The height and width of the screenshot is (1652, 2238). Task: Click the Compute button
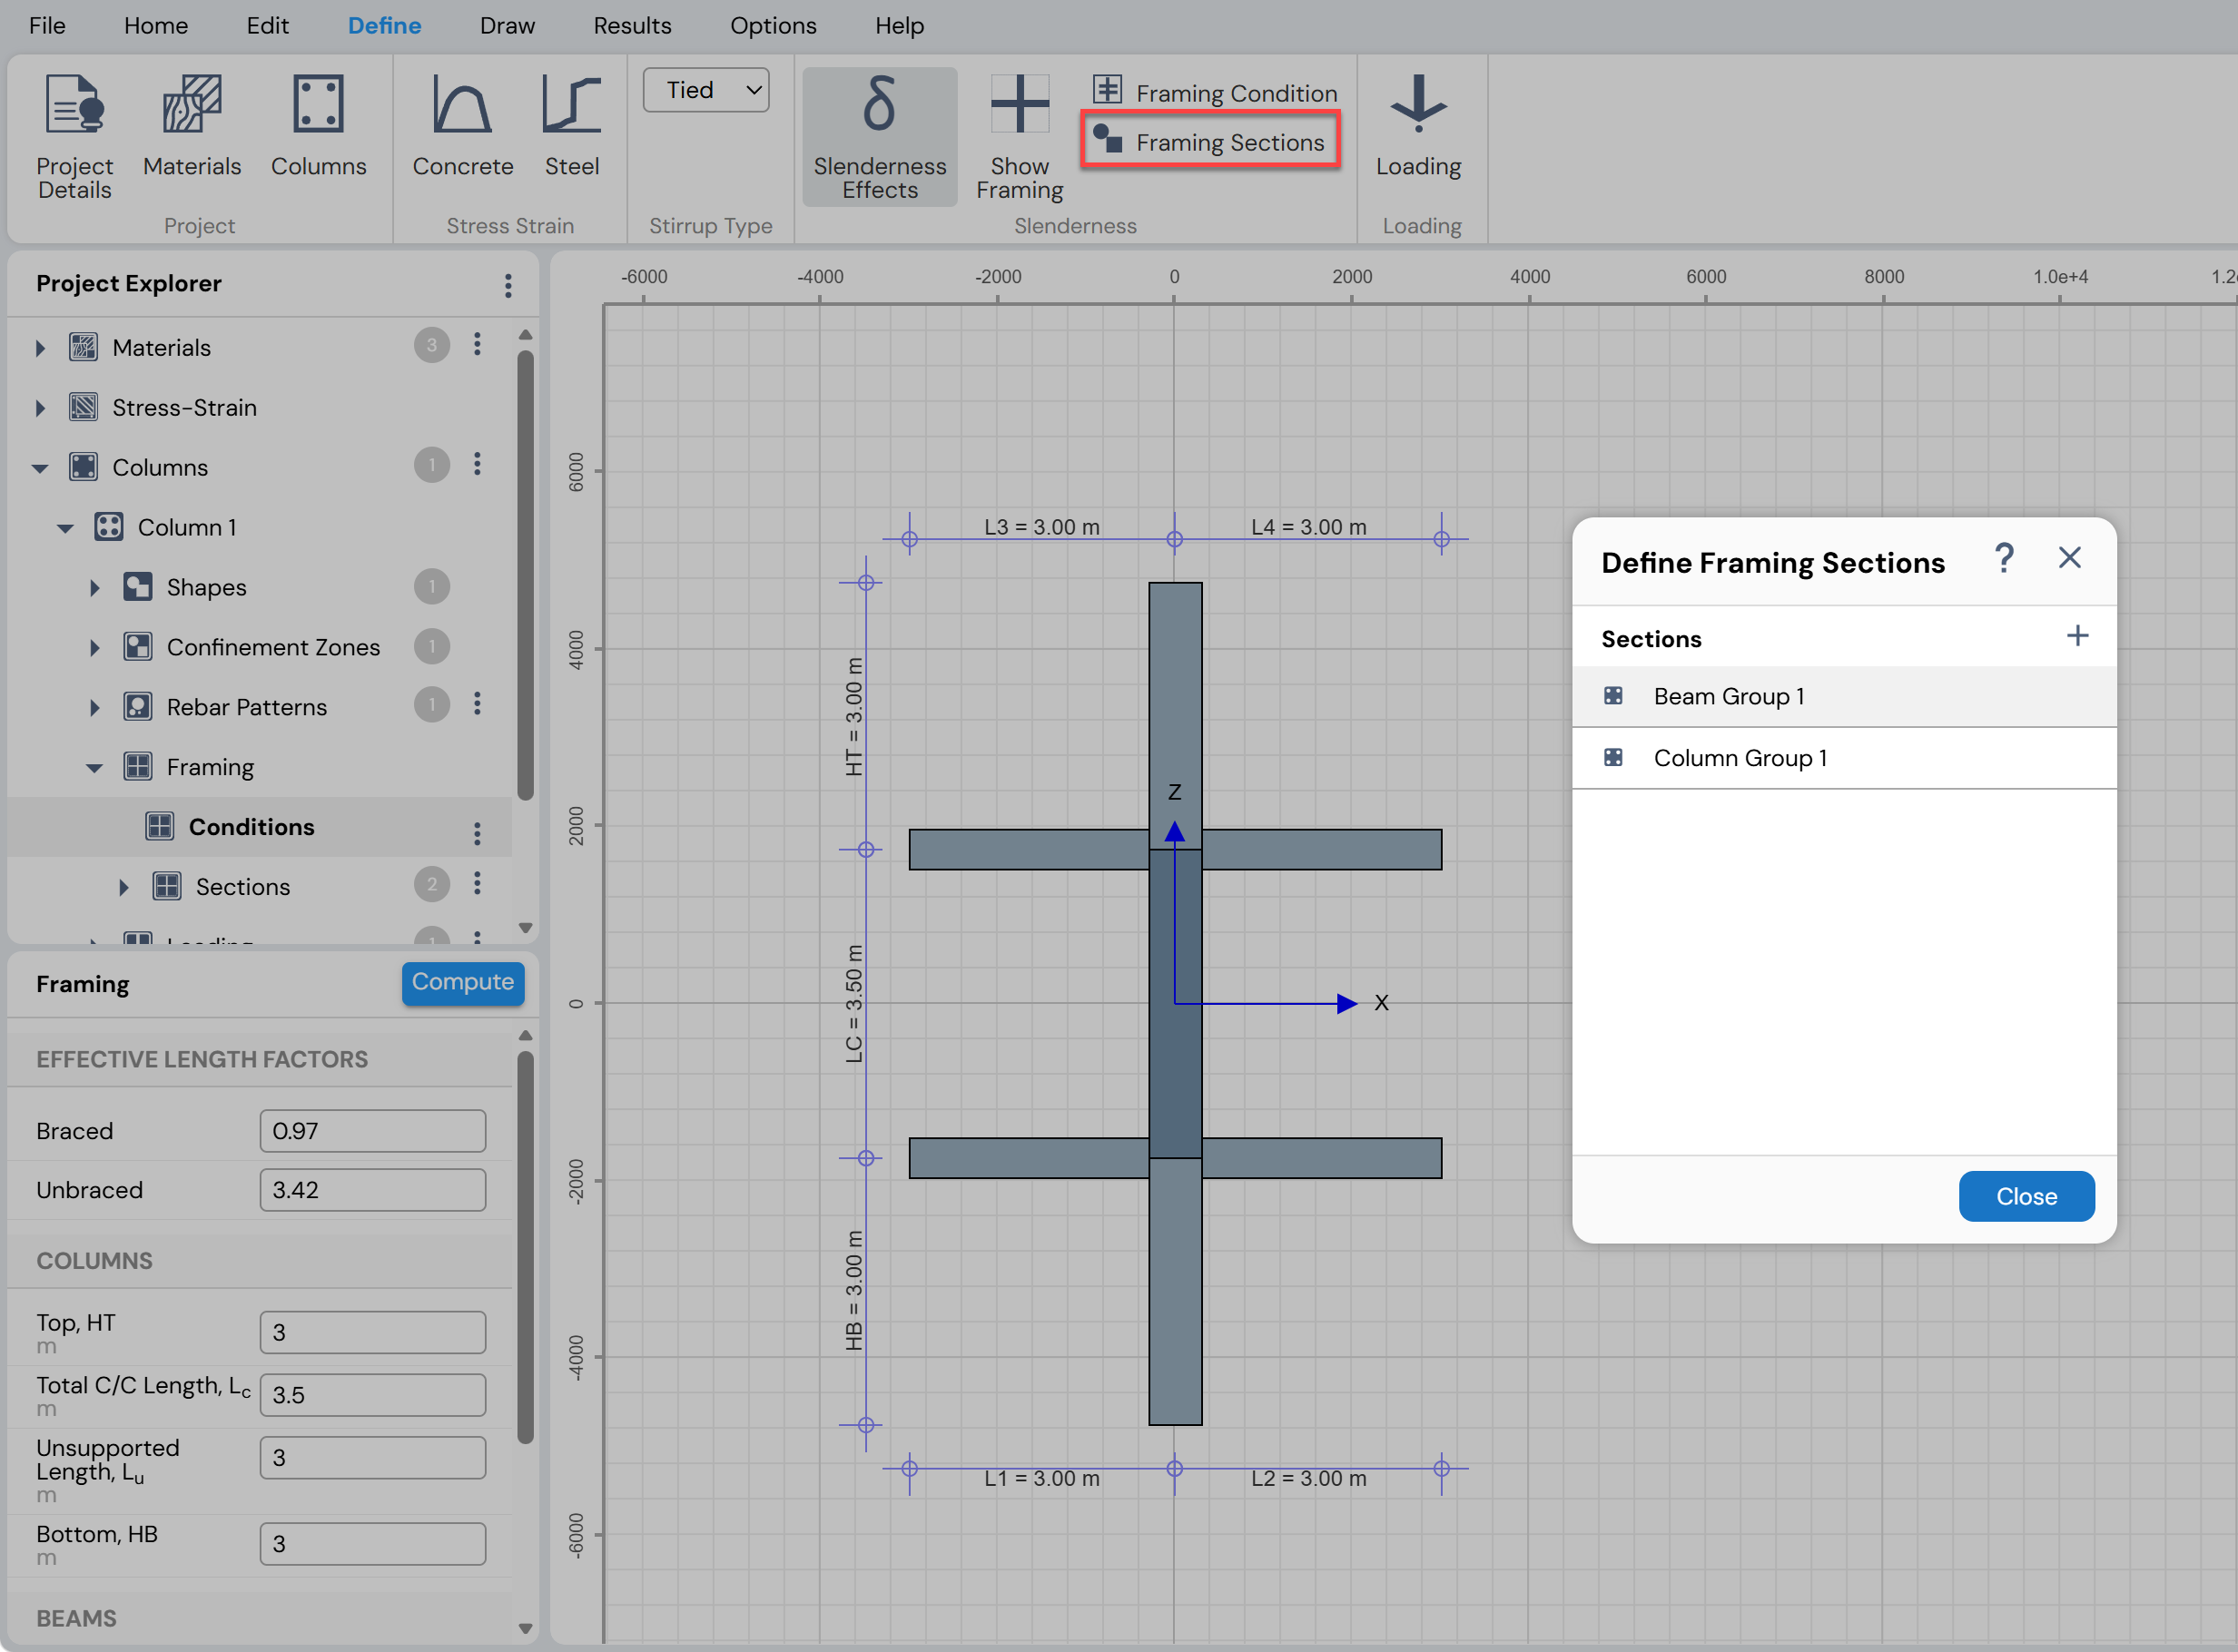[x=462, y=982]
